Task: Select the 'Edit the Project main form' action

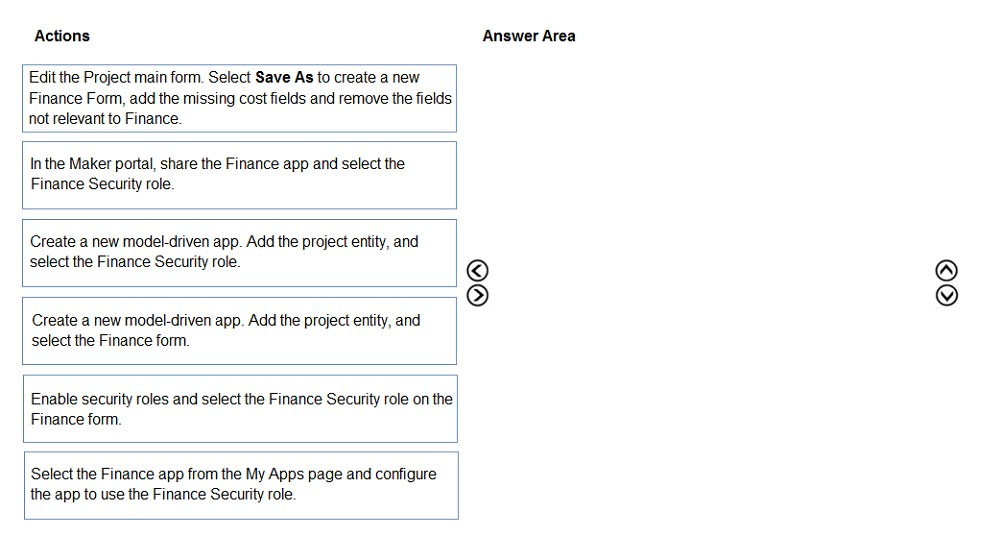Action: pyautogui.click(x=239, y=98)
